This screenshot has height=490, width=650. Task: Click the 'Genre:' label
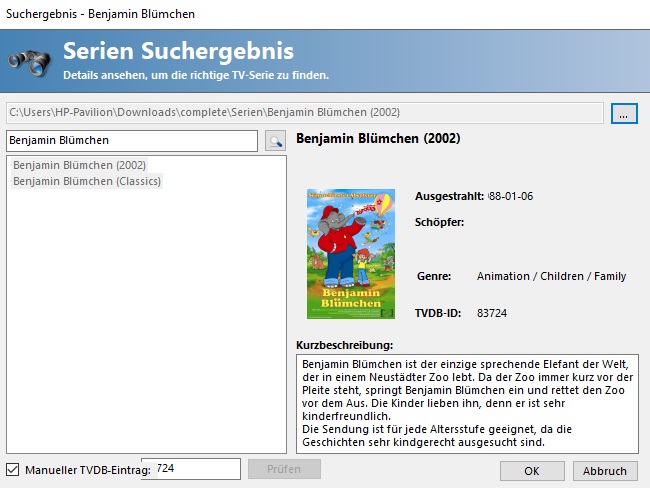[x=434, y=276]
